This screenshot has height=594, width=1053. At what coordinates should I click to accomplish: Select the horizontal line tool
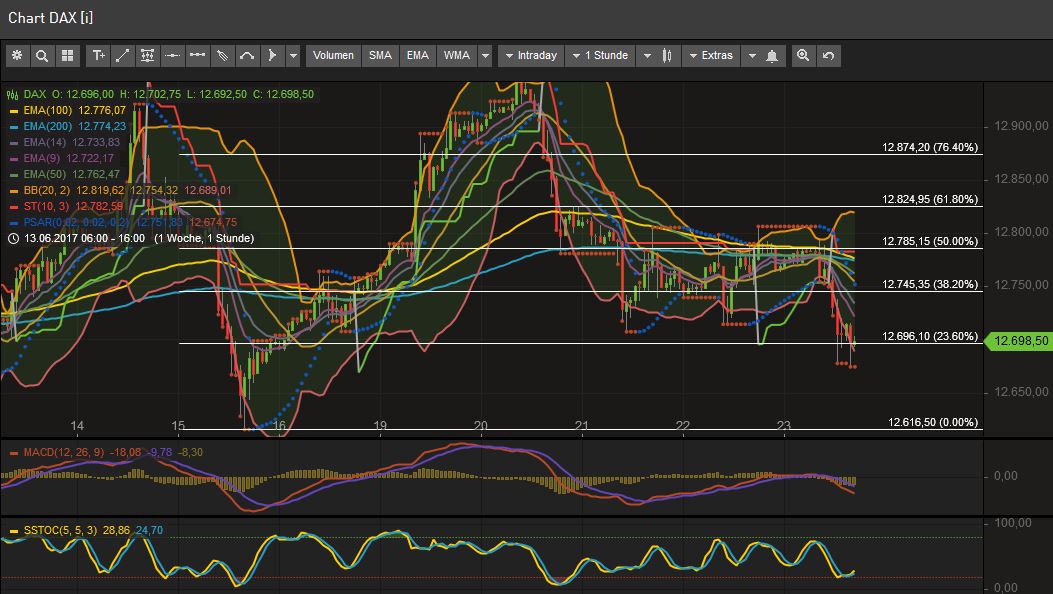click(172, 56)
